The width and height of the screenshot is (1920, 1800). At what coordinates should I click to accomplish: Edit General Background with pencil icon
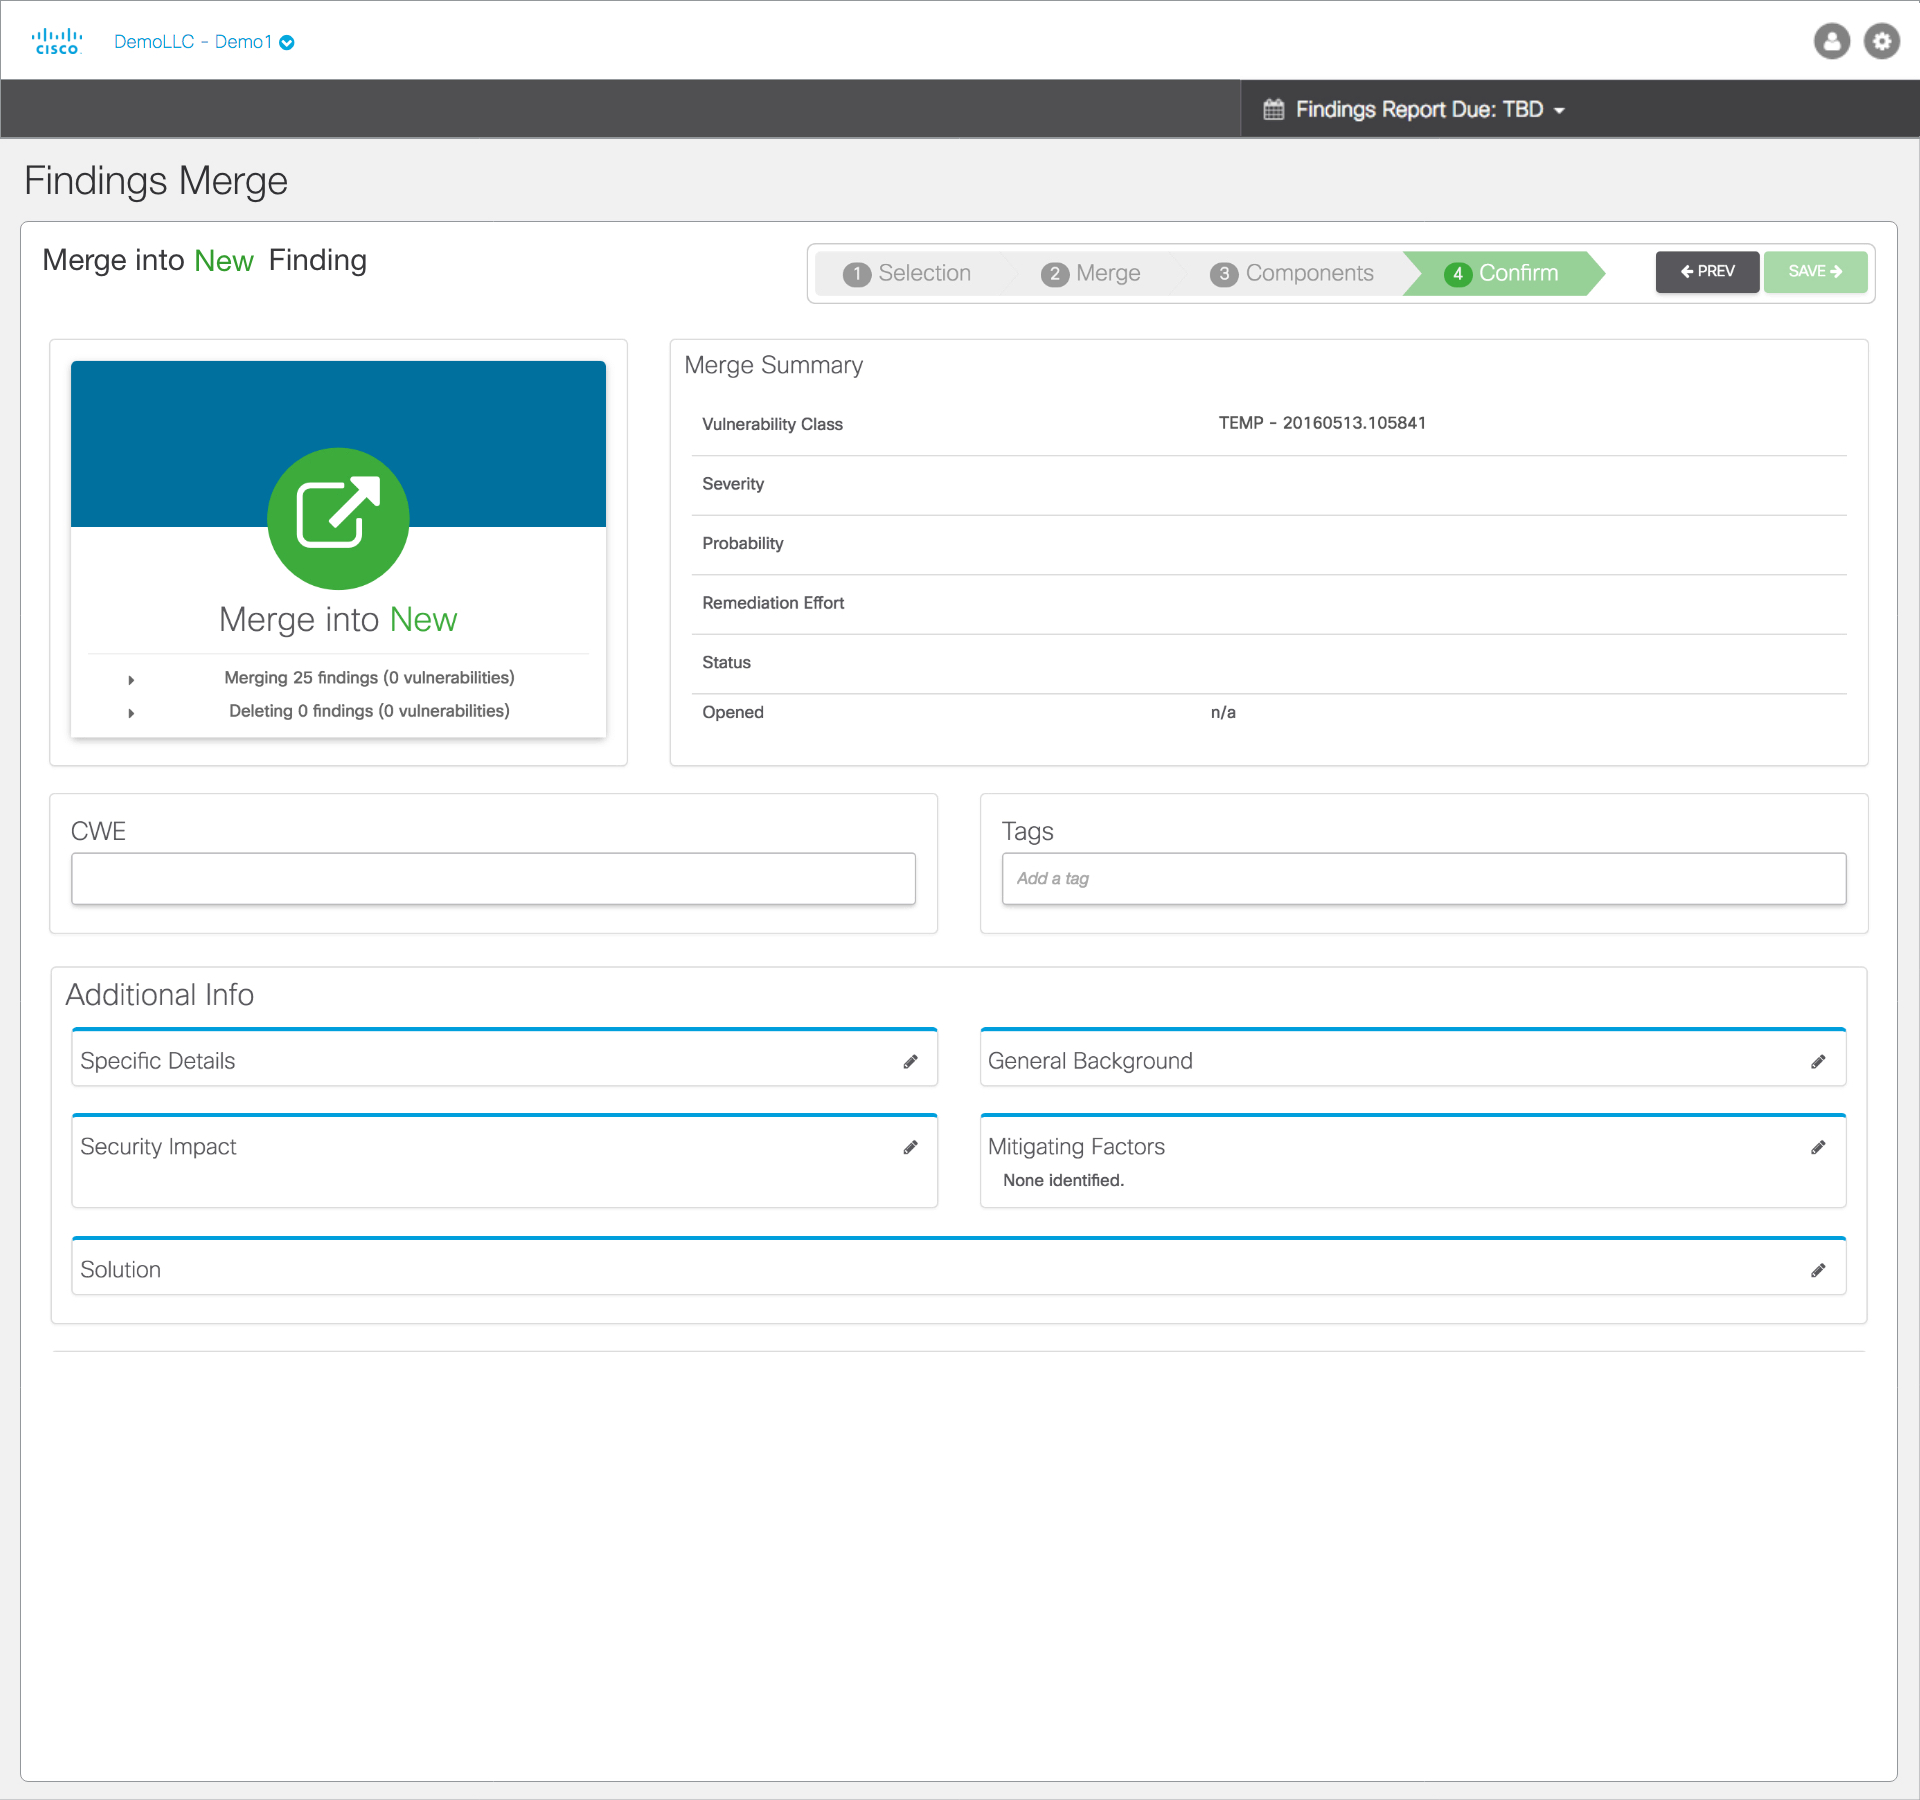1818,1061
